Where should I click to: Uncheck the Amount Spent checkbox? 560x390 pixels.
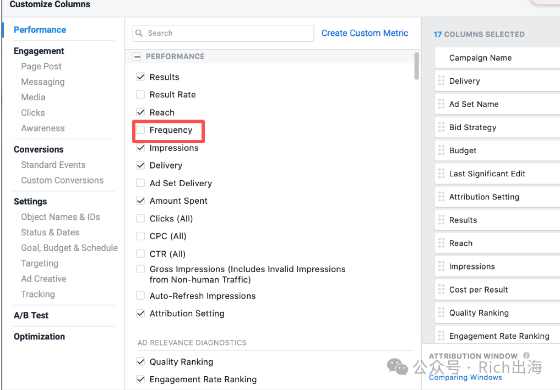141,201
